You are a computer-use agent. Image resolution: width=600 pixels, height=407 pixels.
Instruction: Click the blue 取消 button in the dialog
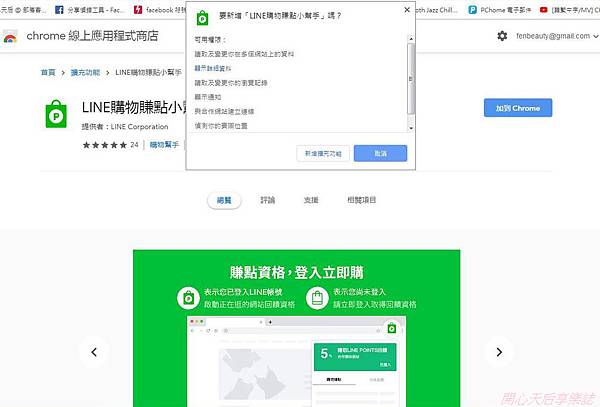[x=380, y=153]
